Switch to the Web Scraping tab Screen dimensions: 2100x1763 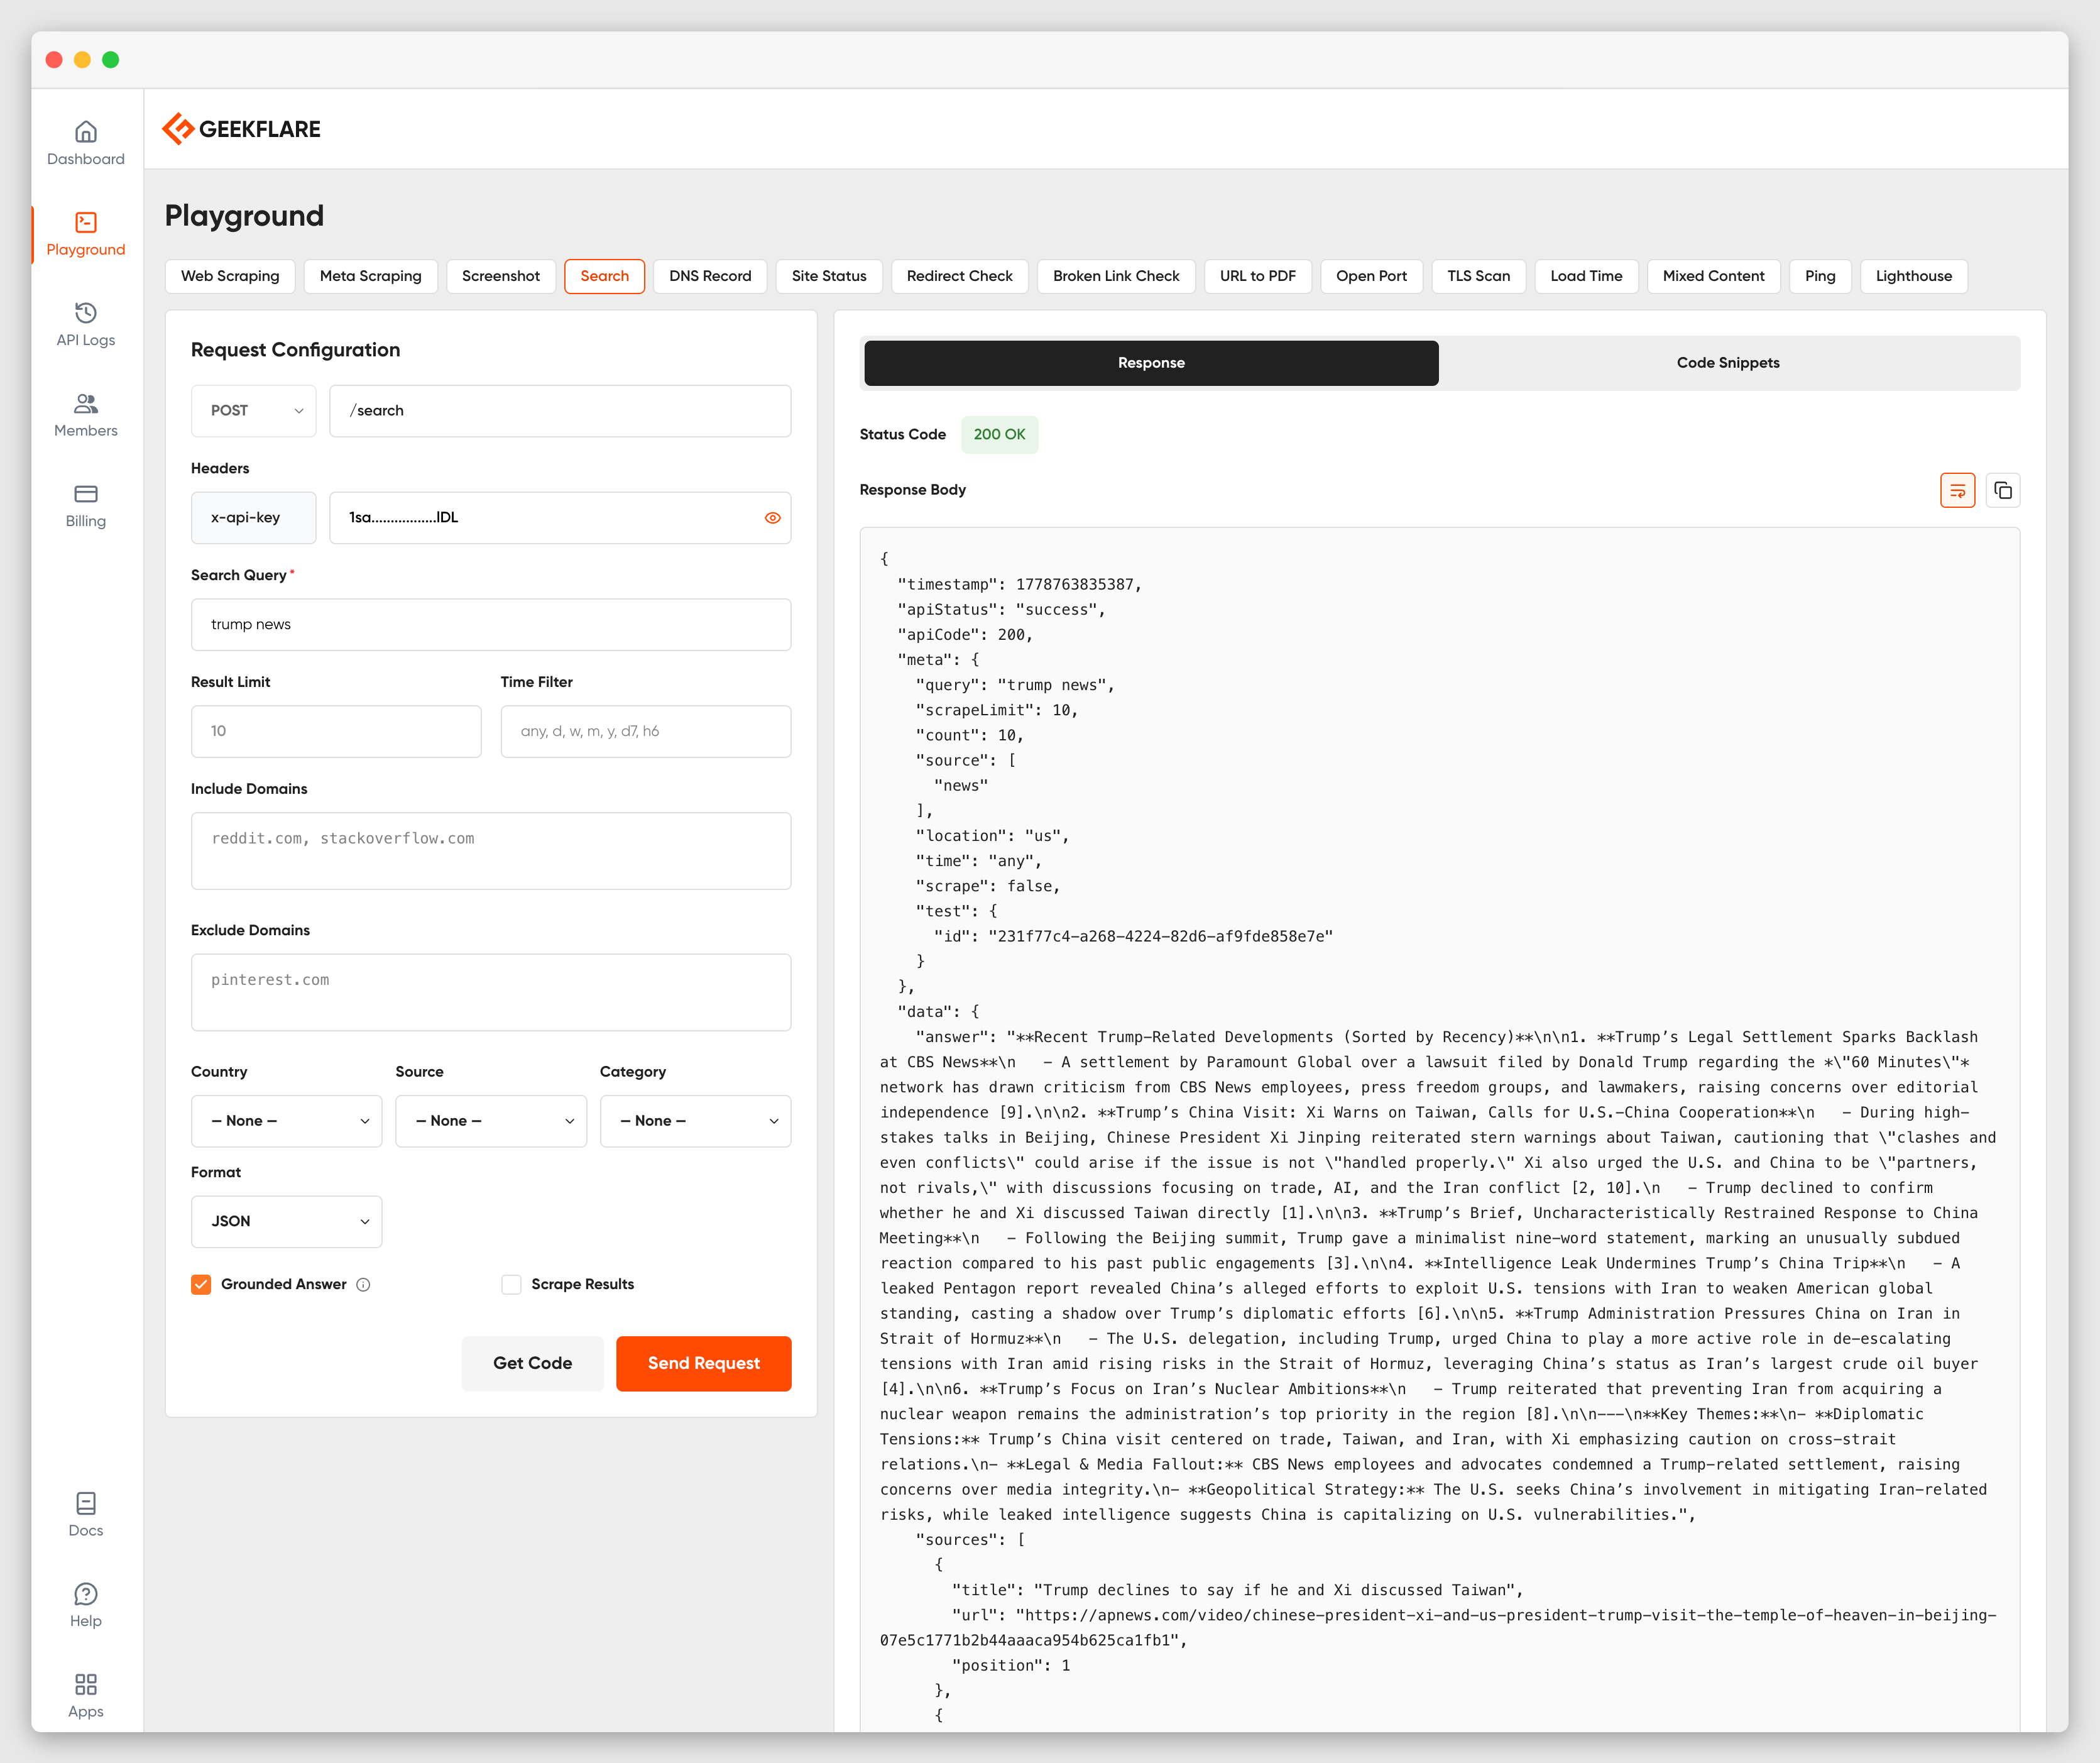[230, 276]
